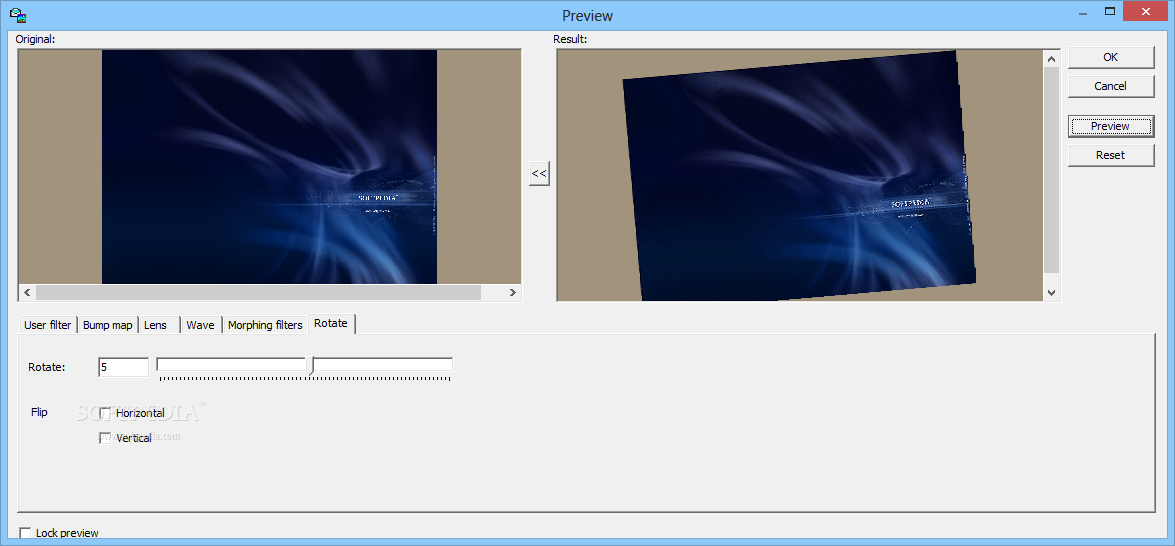Enable the Horizontal flip checkbox

[x=105, y=413]
